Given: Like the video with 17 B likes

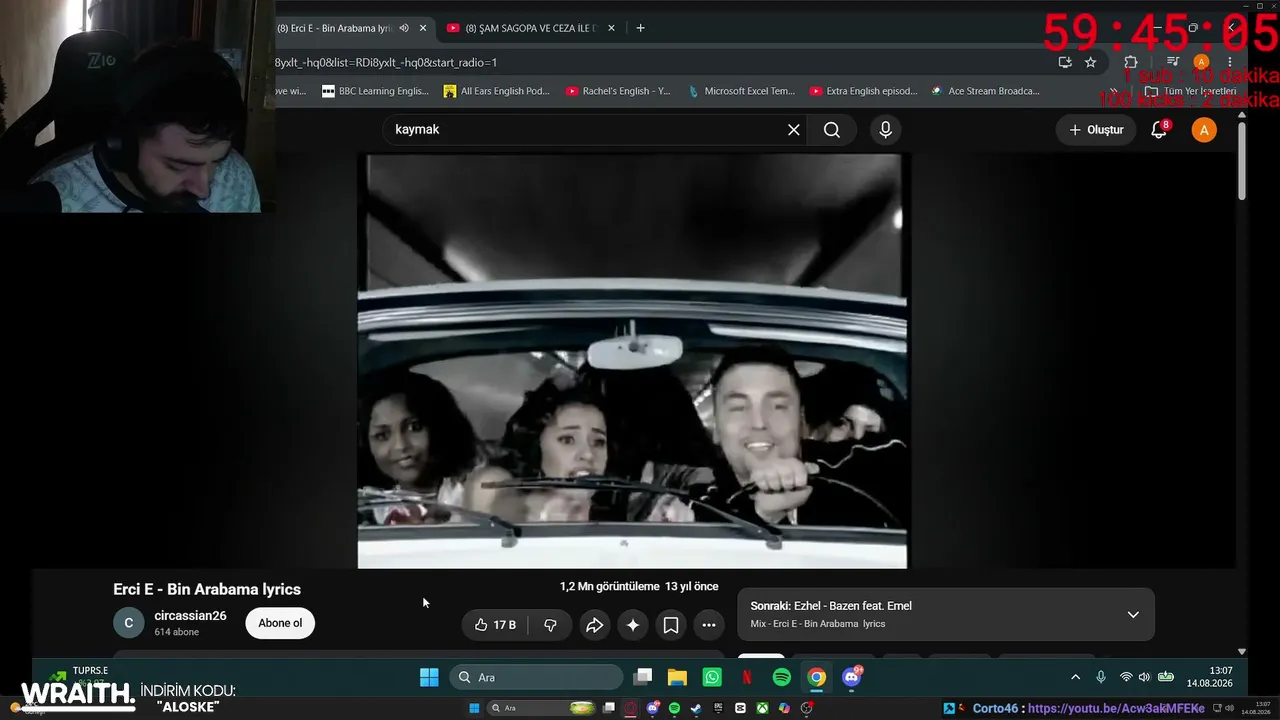Looking at the screenshot, I should 496,625.
